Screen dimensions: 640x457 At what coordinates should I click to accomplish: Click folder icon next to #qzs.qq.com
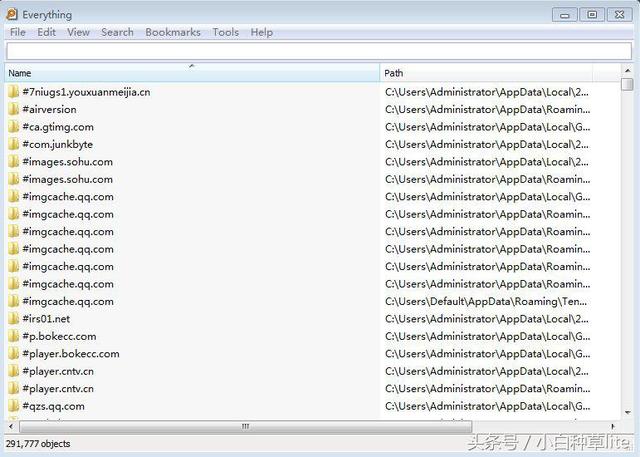tap(13, 406)
